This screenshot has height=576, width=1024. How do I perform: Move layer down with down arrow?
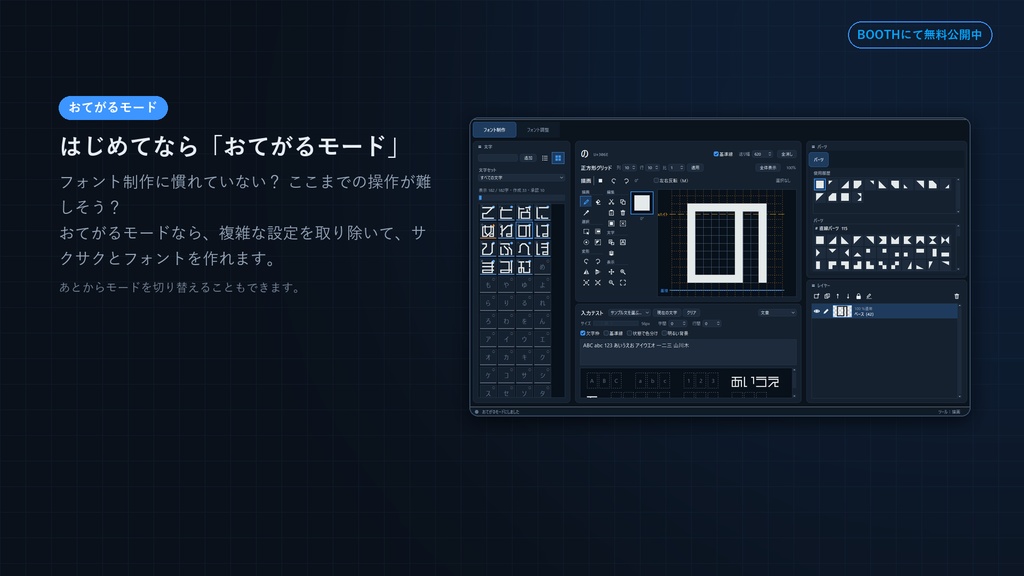tap(848, 296)
